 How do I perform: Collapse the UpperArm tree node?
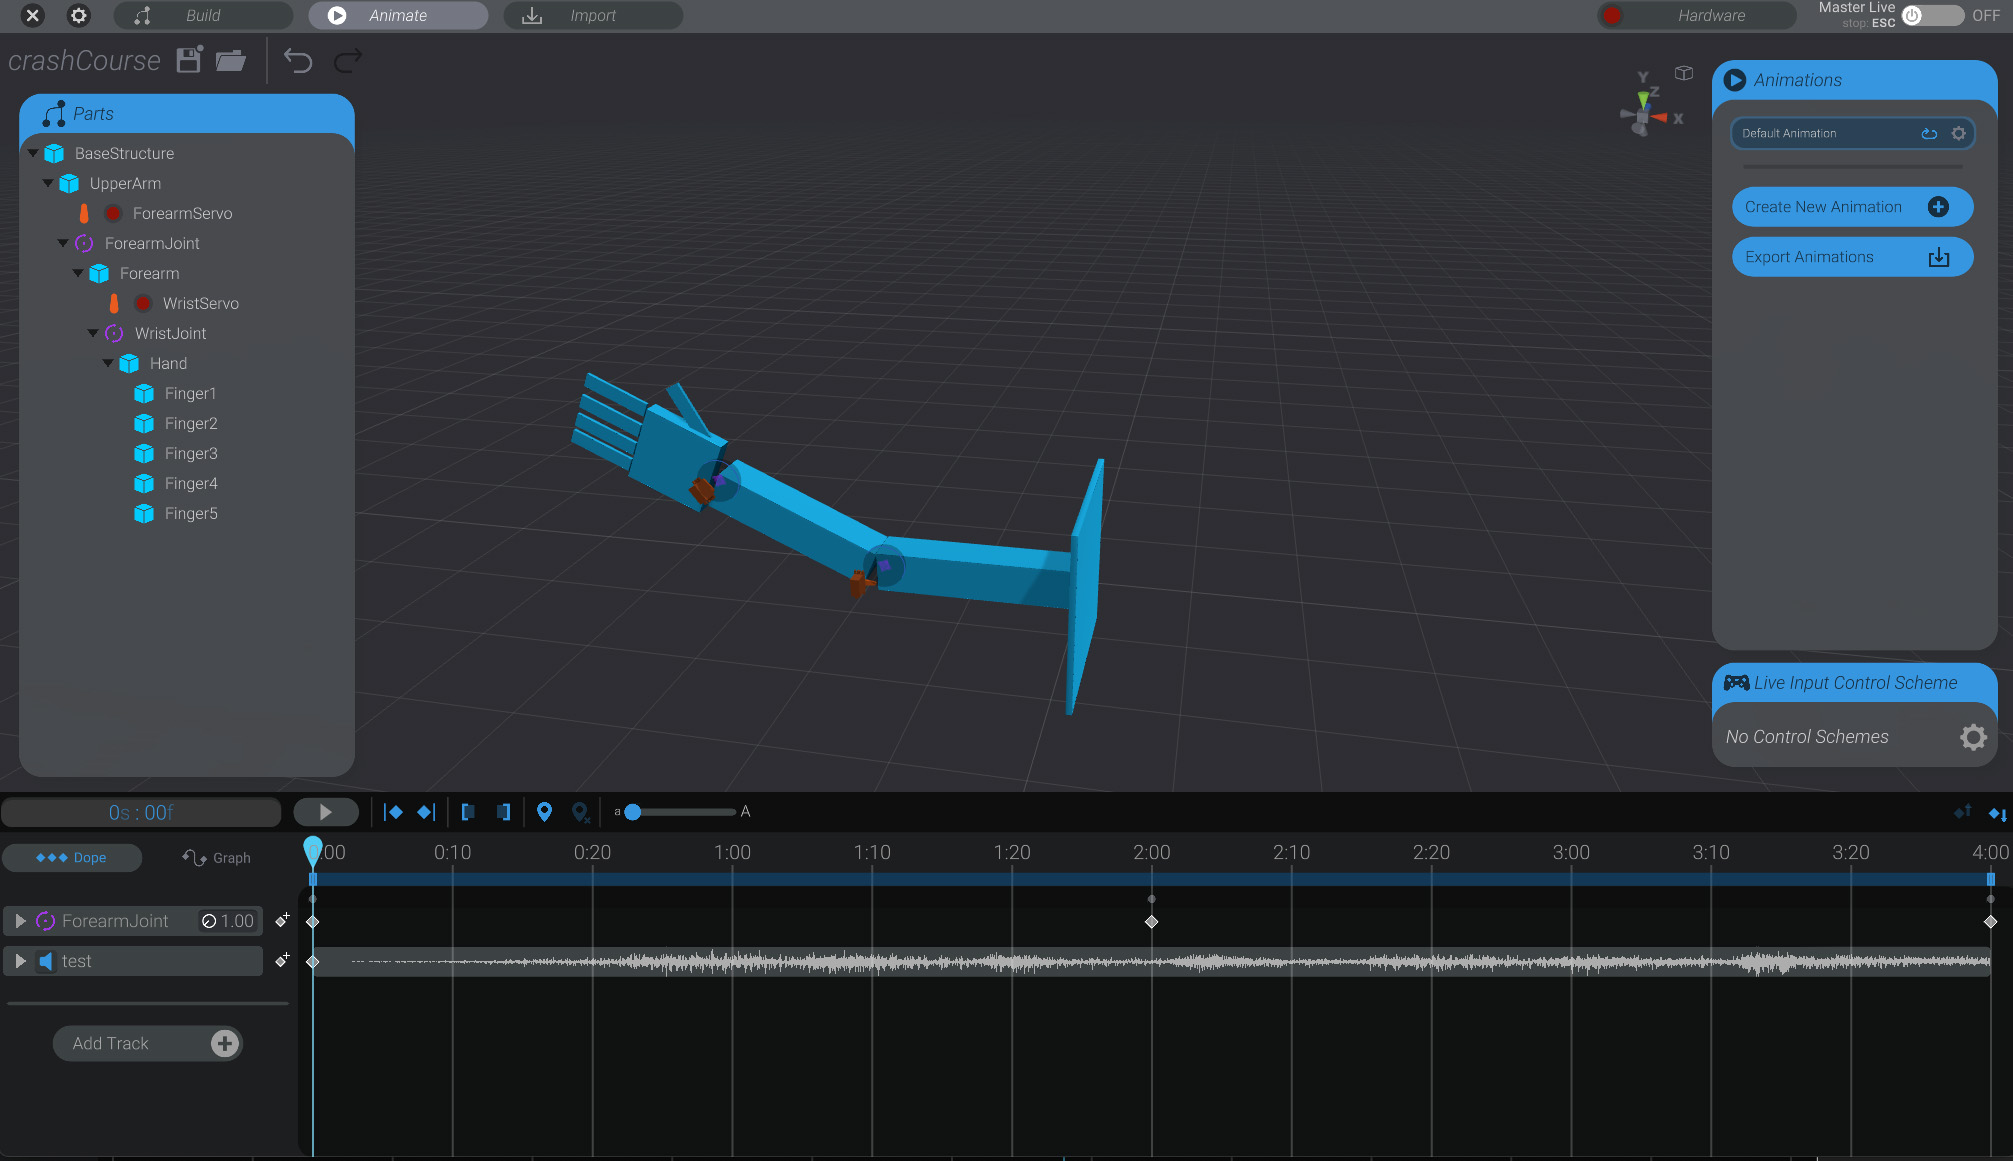click(47, 183)
